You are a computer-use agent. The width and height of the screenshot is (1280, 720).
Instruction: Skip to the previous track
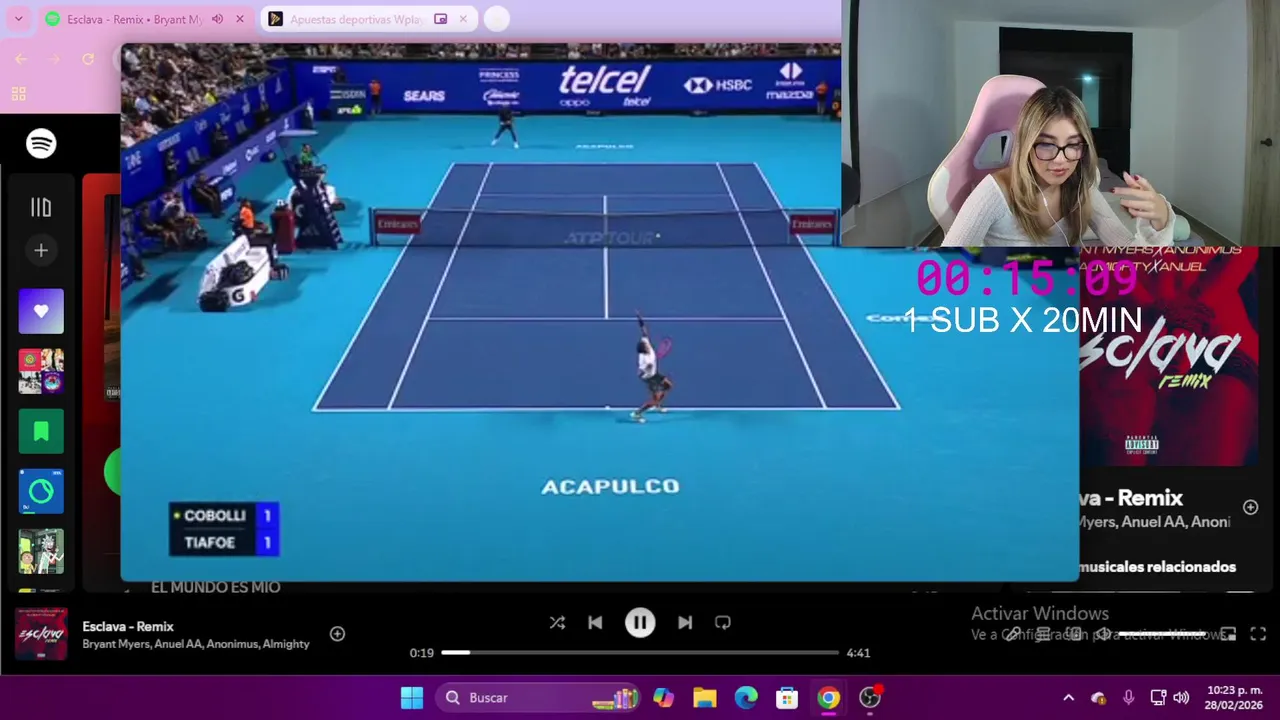[x=595, y=622]
